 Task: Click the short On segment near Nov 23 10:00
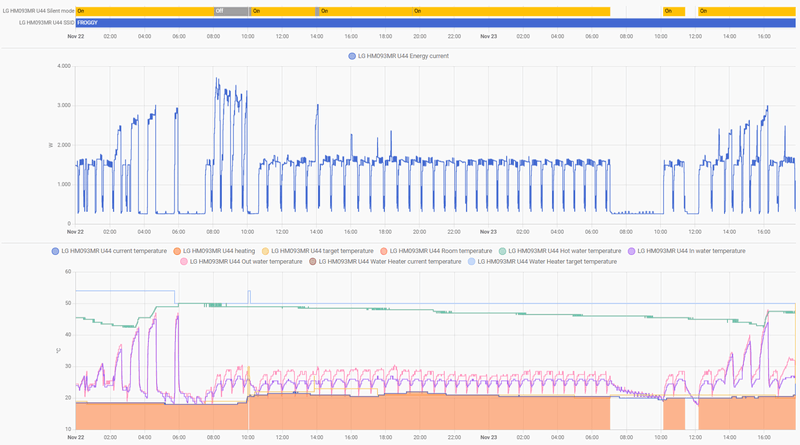674,11
